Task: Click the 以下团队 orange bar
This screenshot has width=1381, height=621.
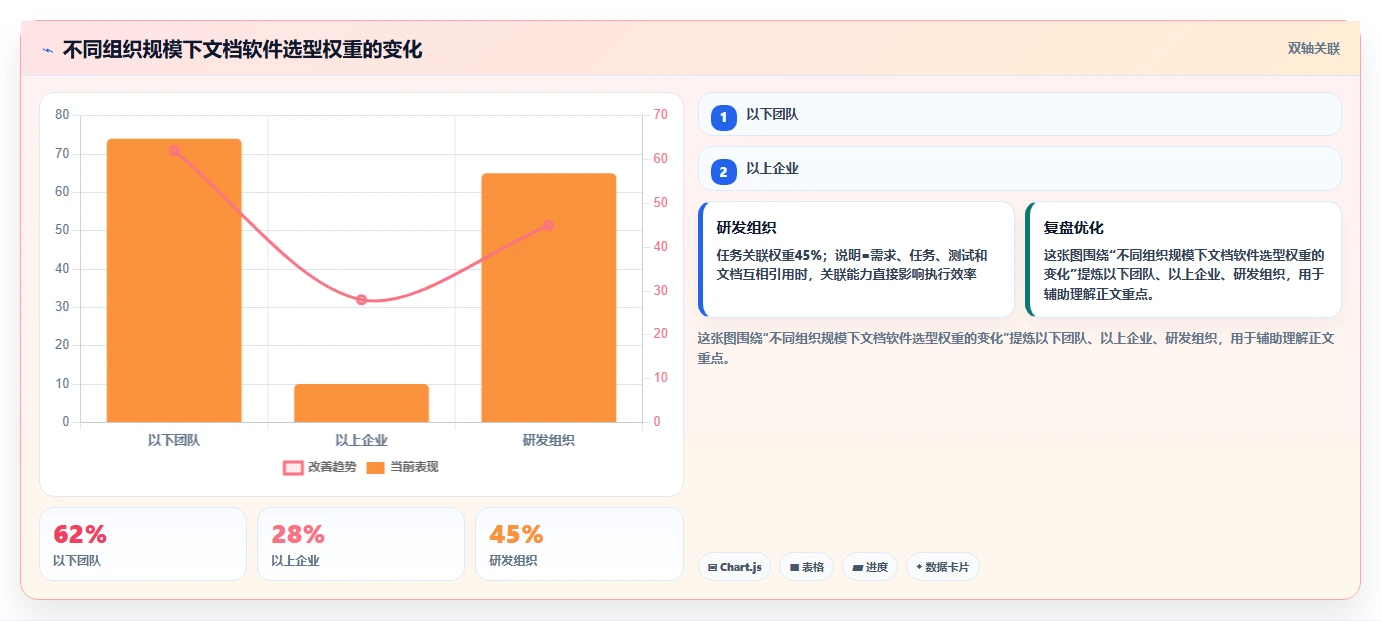Action: (174, 280)
